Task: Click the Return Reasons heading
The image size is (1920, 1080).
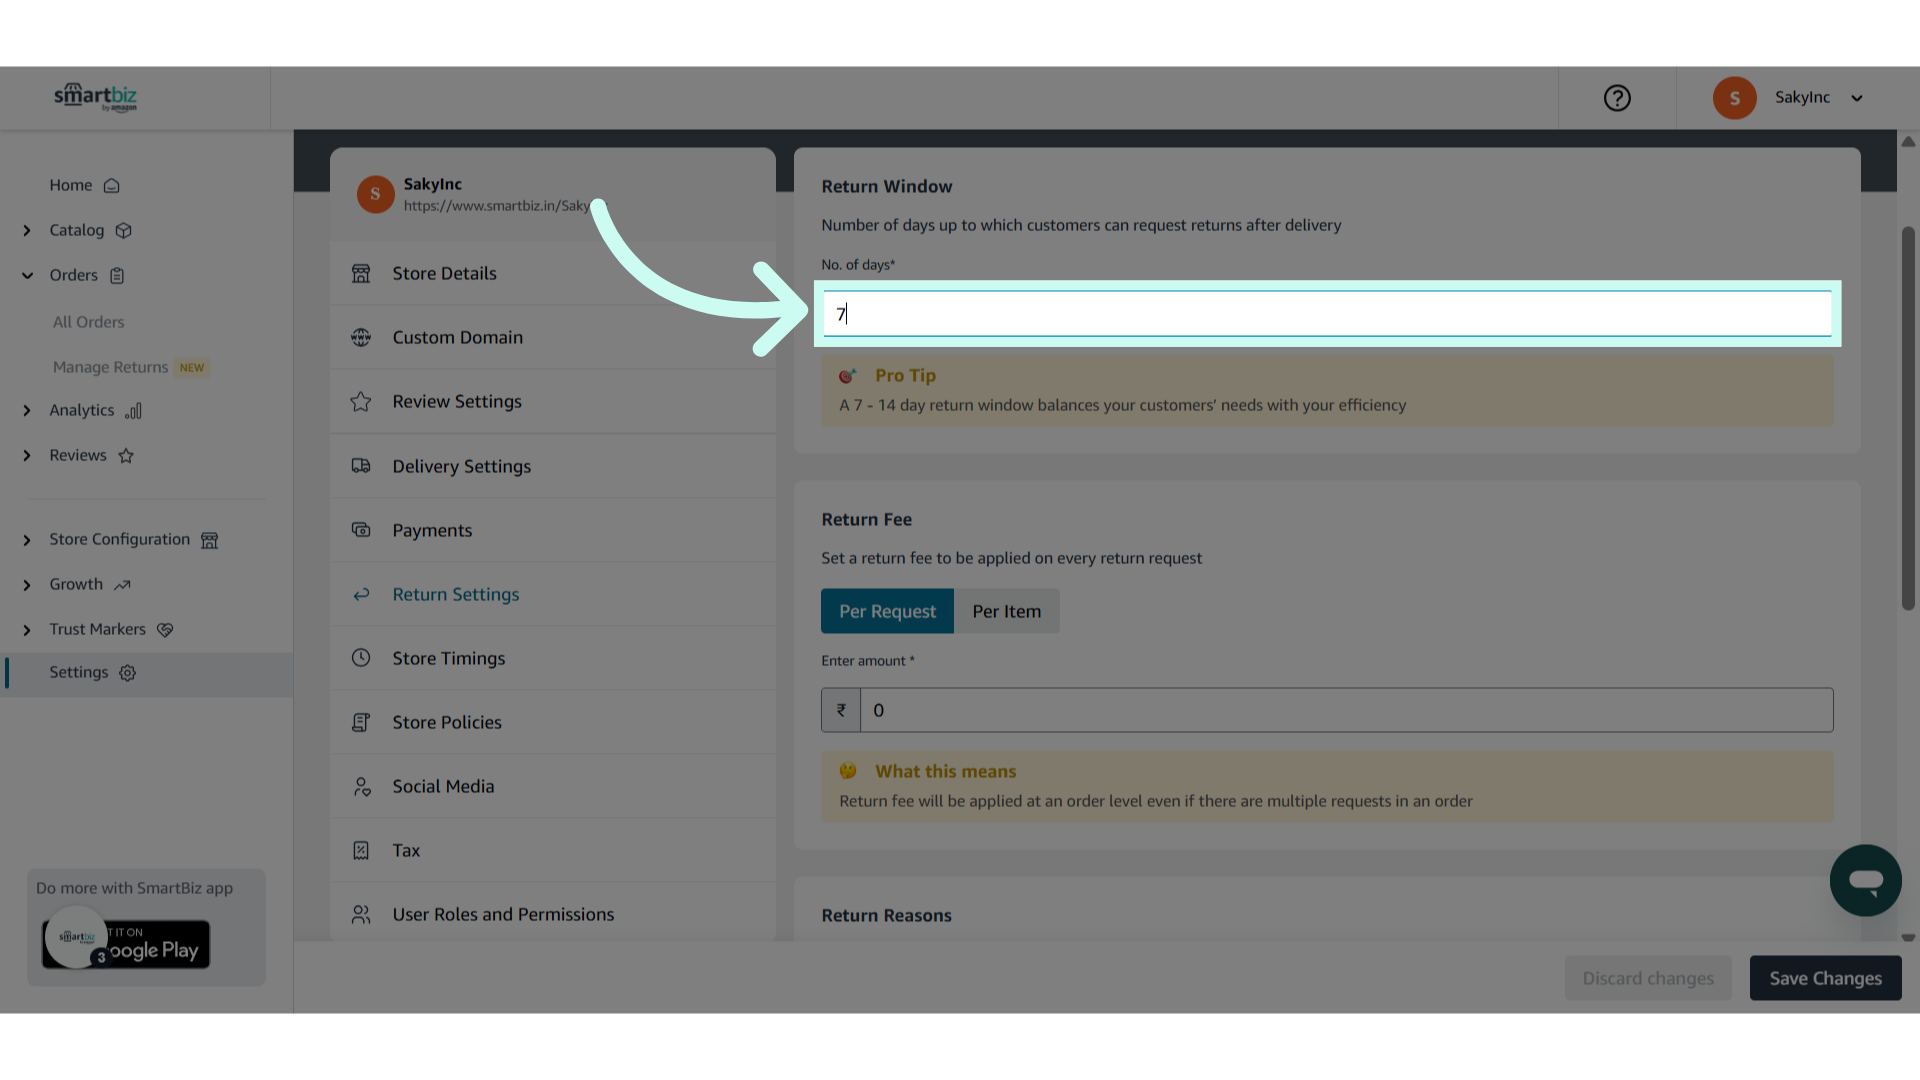Action: pyautogui.click(x=886, y=915)
